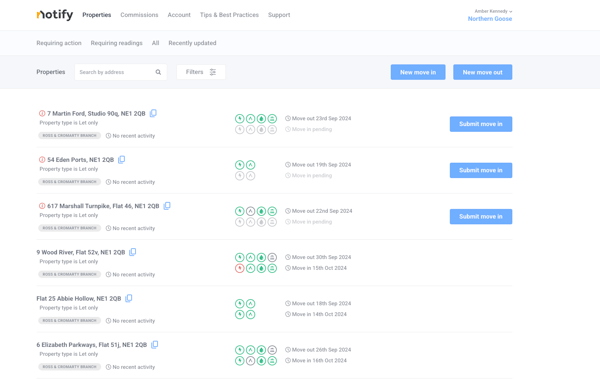
Task: Open the Flat 25 Abbie Hollow property
Action: pos(79,299)
